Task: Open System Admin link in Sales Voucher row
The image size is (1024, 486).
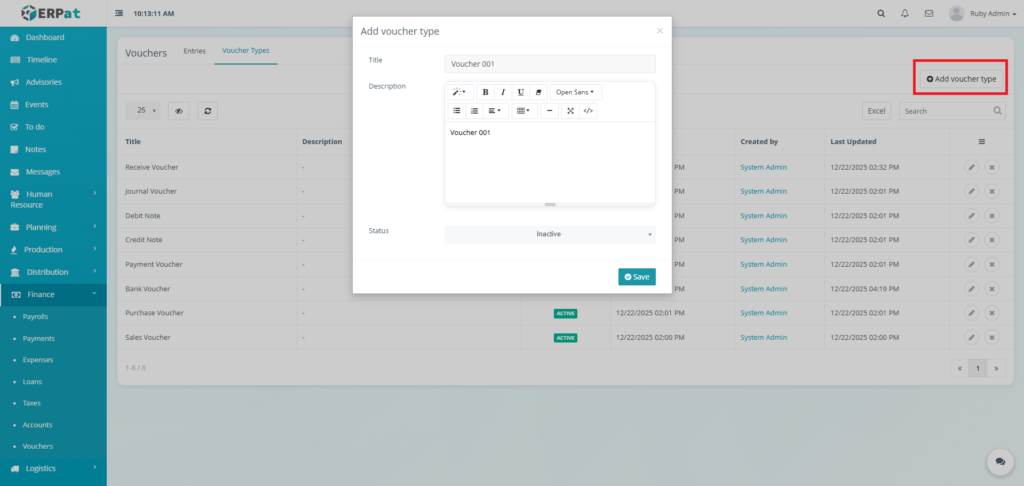Action: [763, 337]
